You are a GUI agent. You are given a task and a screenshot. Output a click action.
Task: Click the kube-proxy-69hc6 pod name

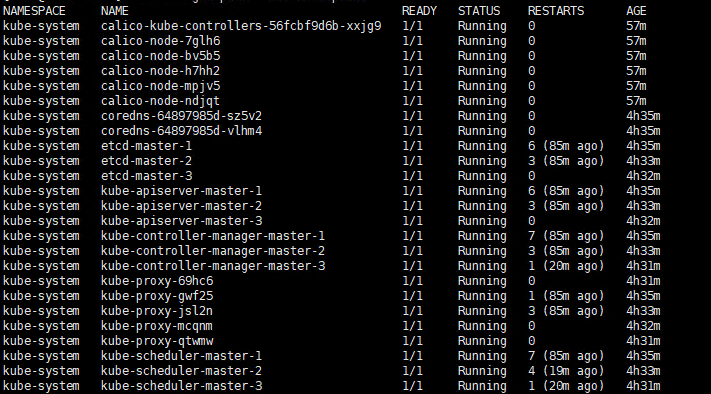click(x=157, y=281)
